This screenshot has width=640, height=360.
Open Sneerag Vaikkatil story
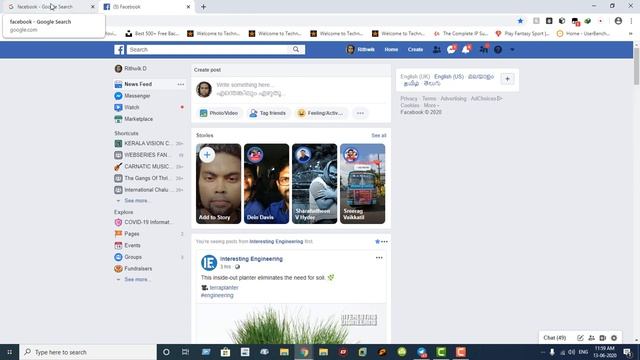362,184
